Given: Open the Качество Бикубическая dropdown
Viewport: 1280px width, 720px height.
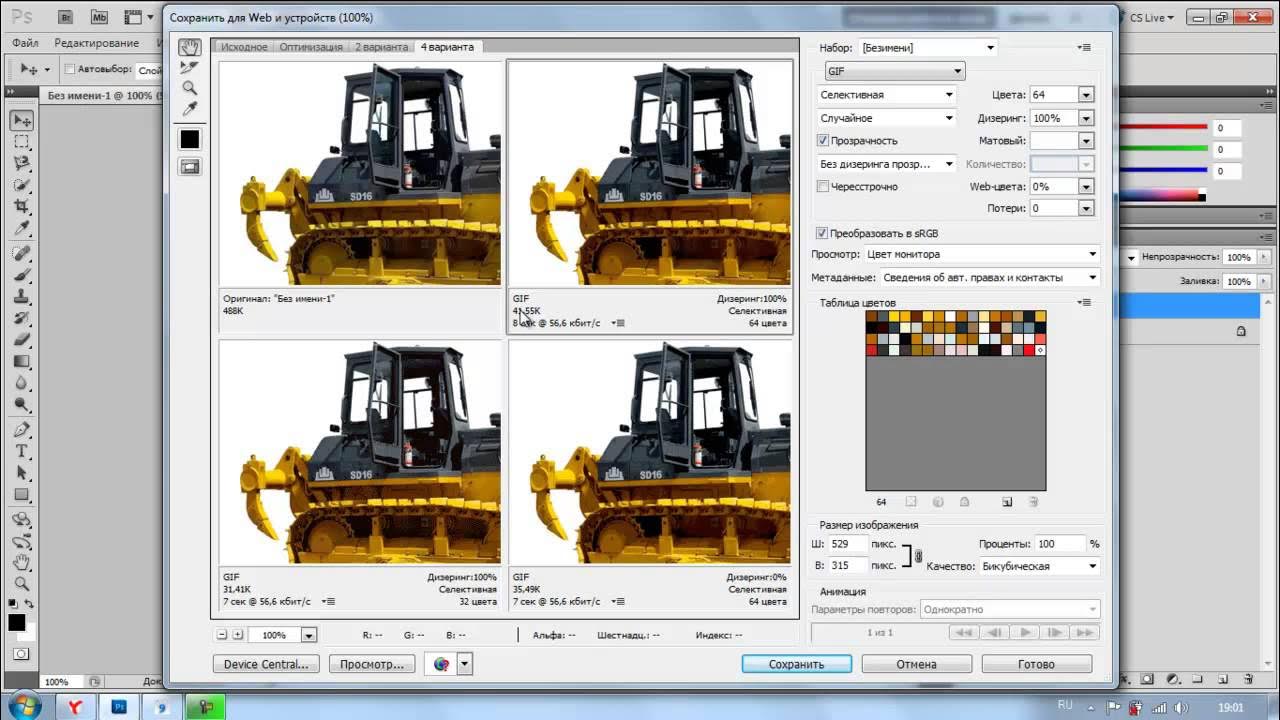Looking at the screenshot, I should 1039,566.
